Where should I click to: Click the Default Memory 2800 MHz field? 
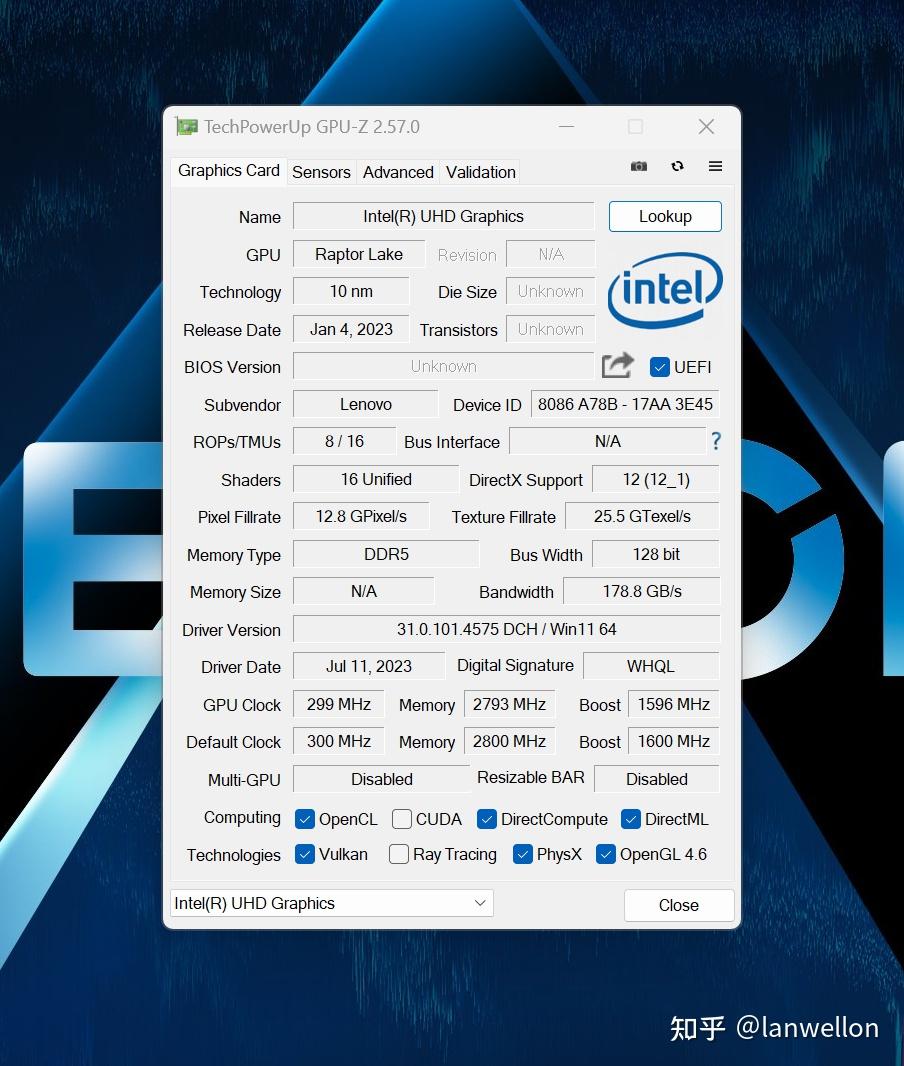pos(509,741)
